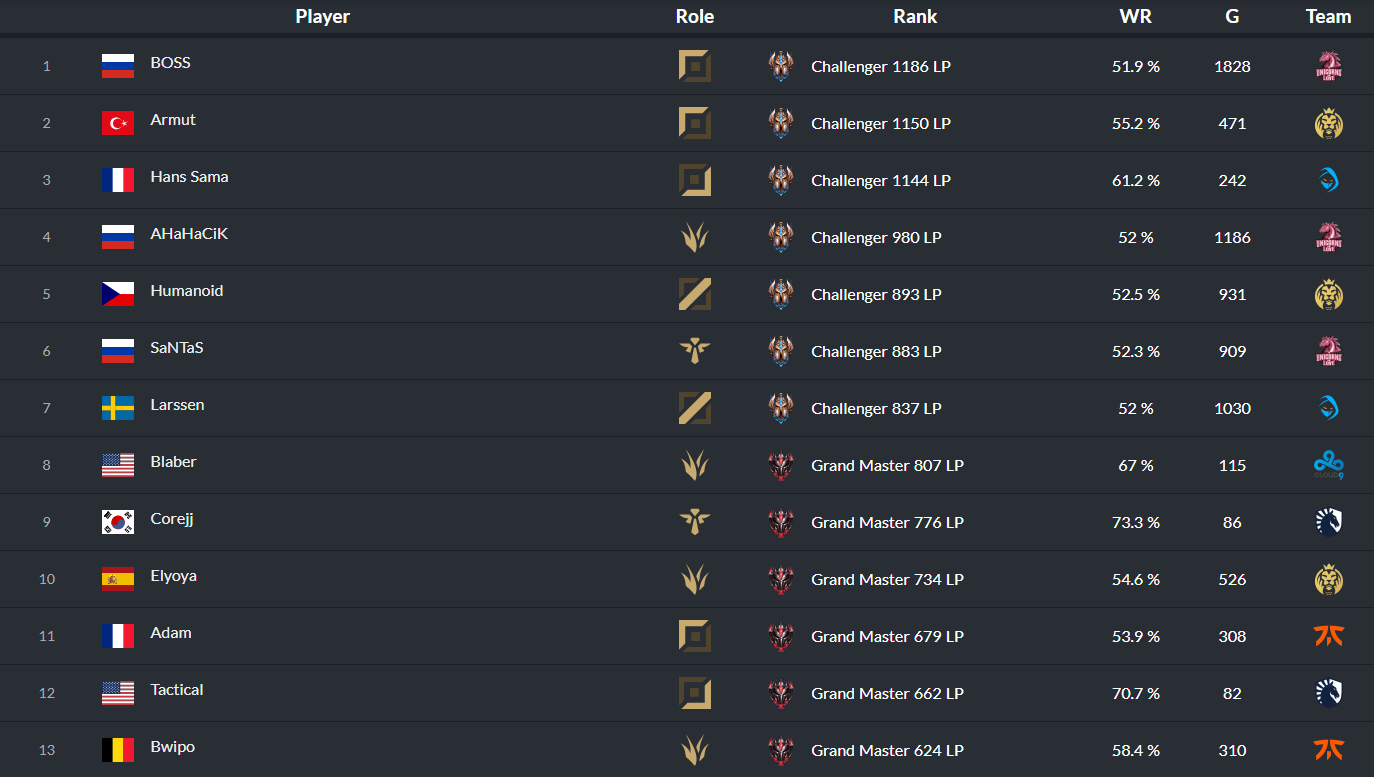Open the Bwipo player link
The width and height of the screenshot is (1374, 777).
172,747
